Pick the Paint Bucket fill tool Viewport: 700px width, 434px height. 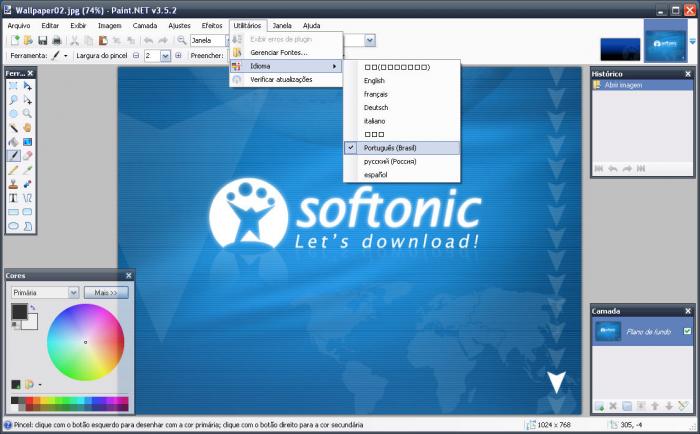tap(14, 142)
